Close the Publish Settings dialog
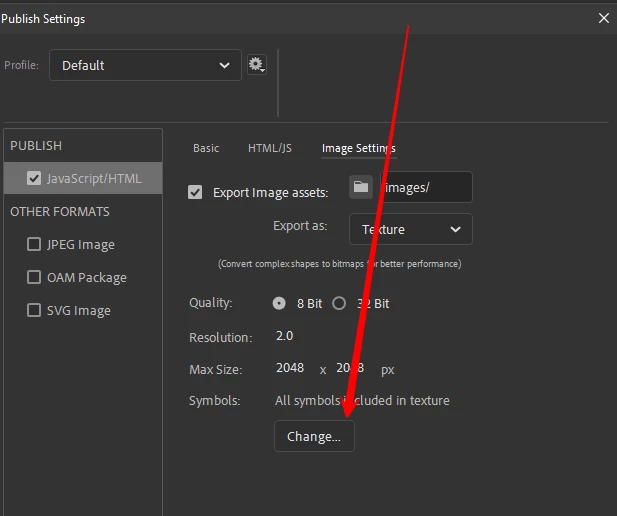The image size is (617, 516). click(604, 18)
